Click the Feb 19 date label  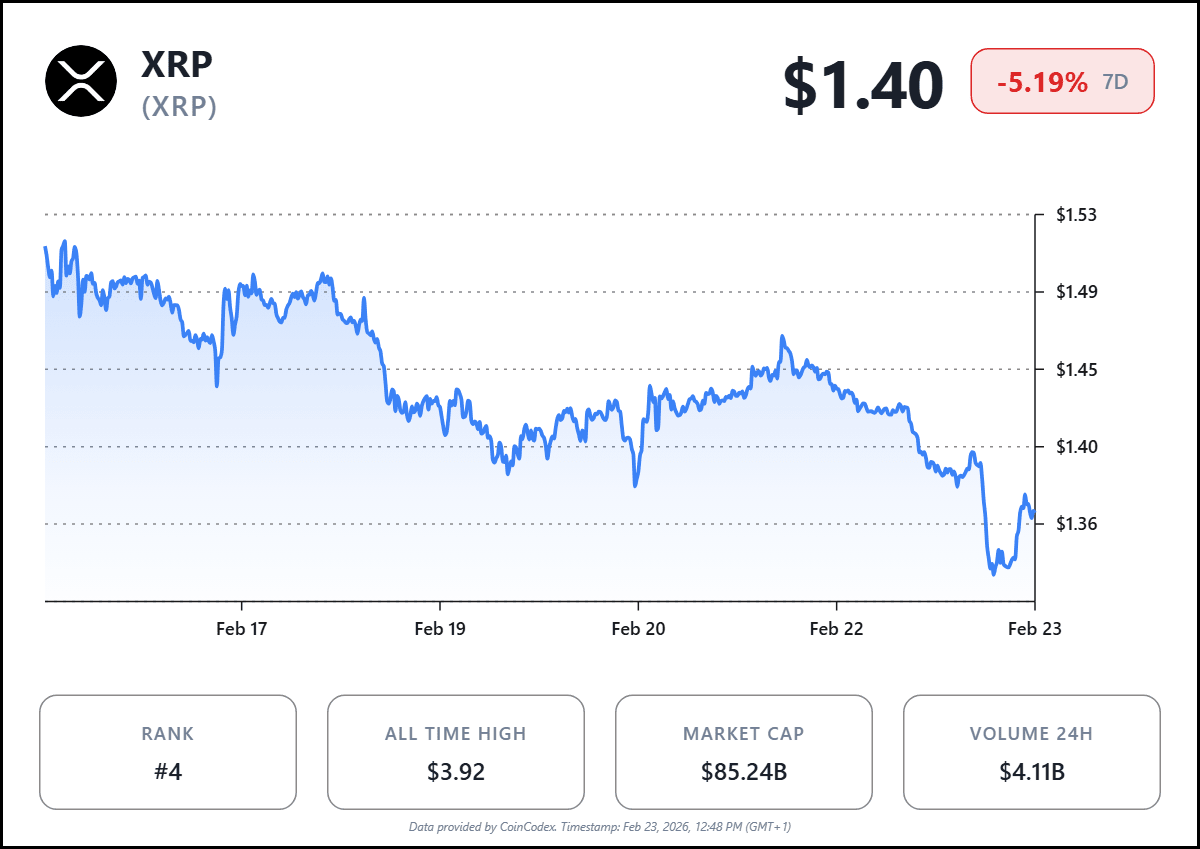click(441, 629)
